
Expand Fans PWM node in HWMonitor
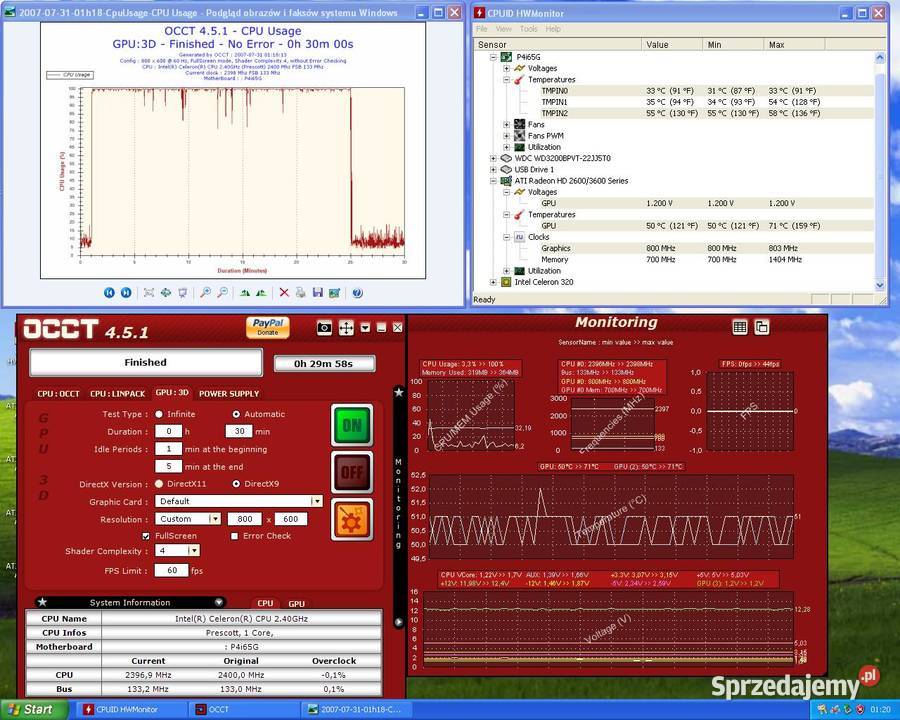click(x=506, y=136)
